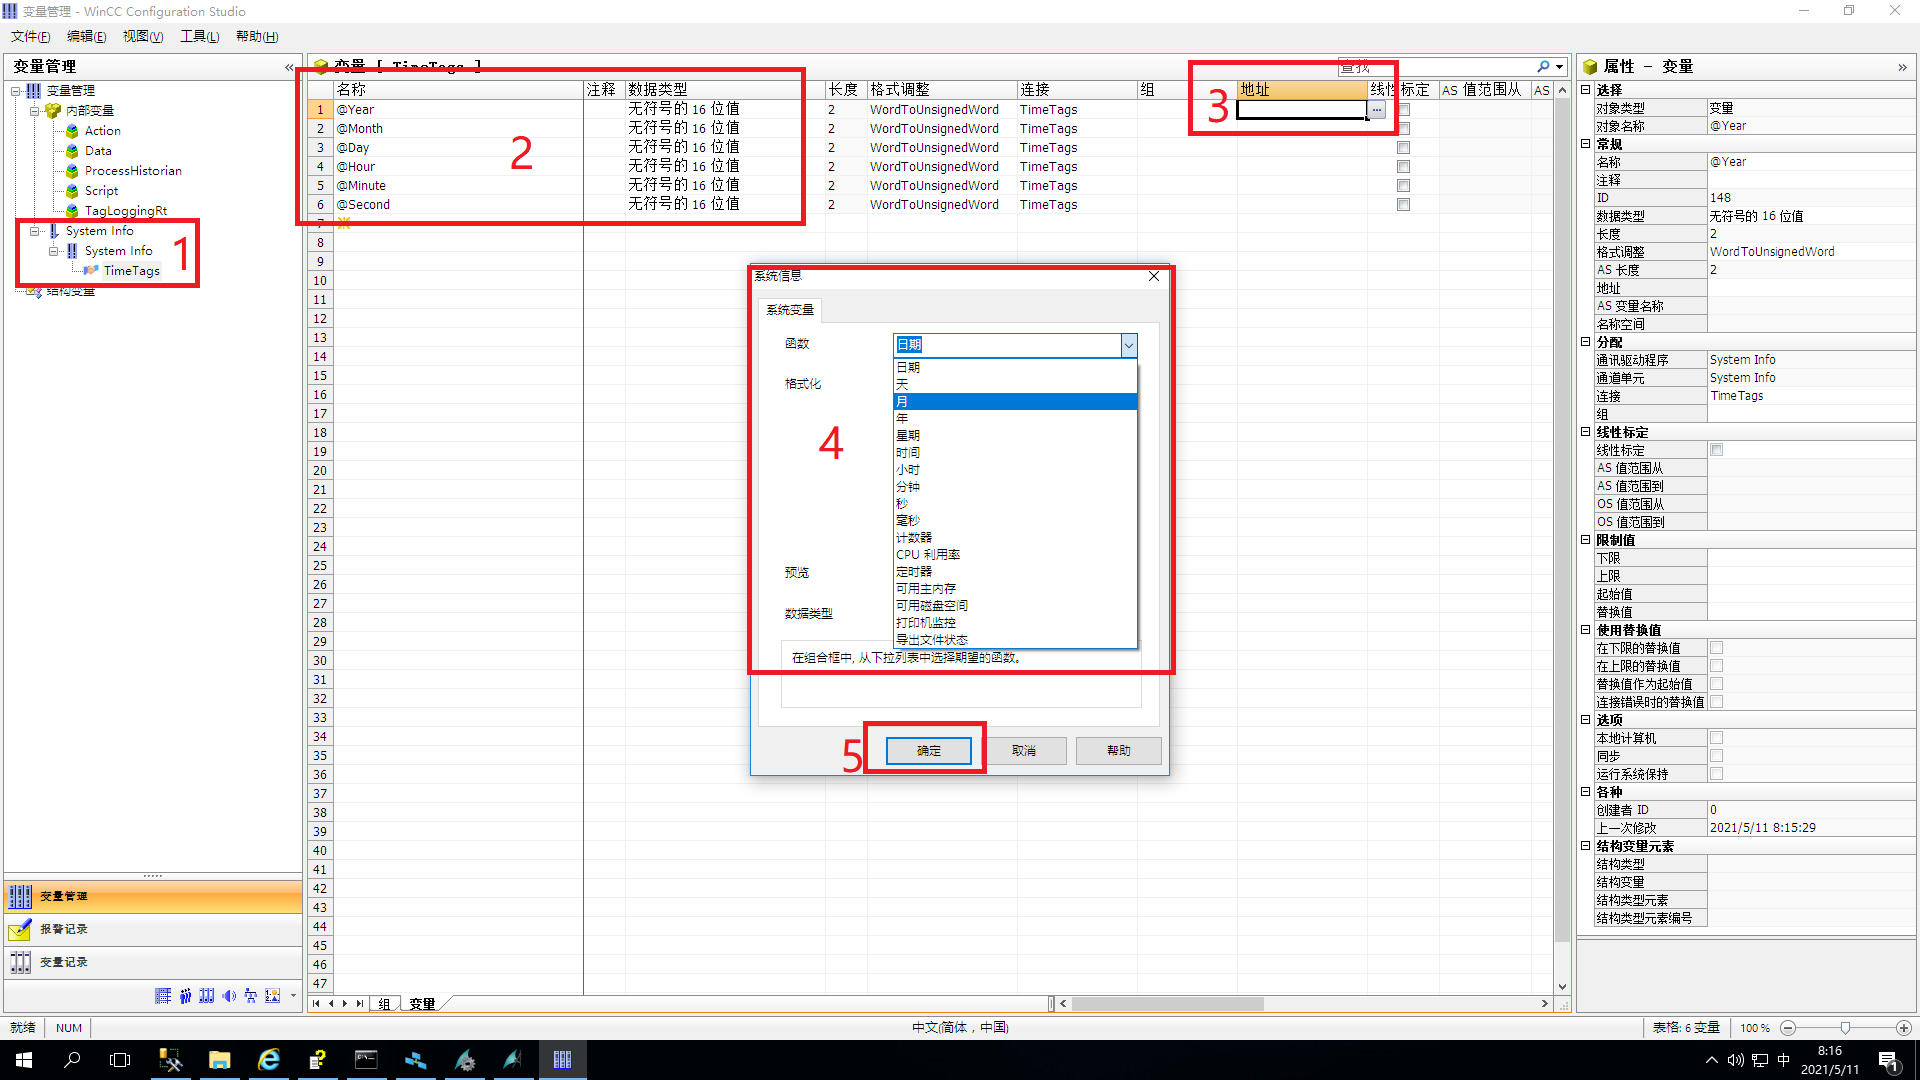Collapse the 内部变量 tree node

pyautogui.click(x=35, y=111)
